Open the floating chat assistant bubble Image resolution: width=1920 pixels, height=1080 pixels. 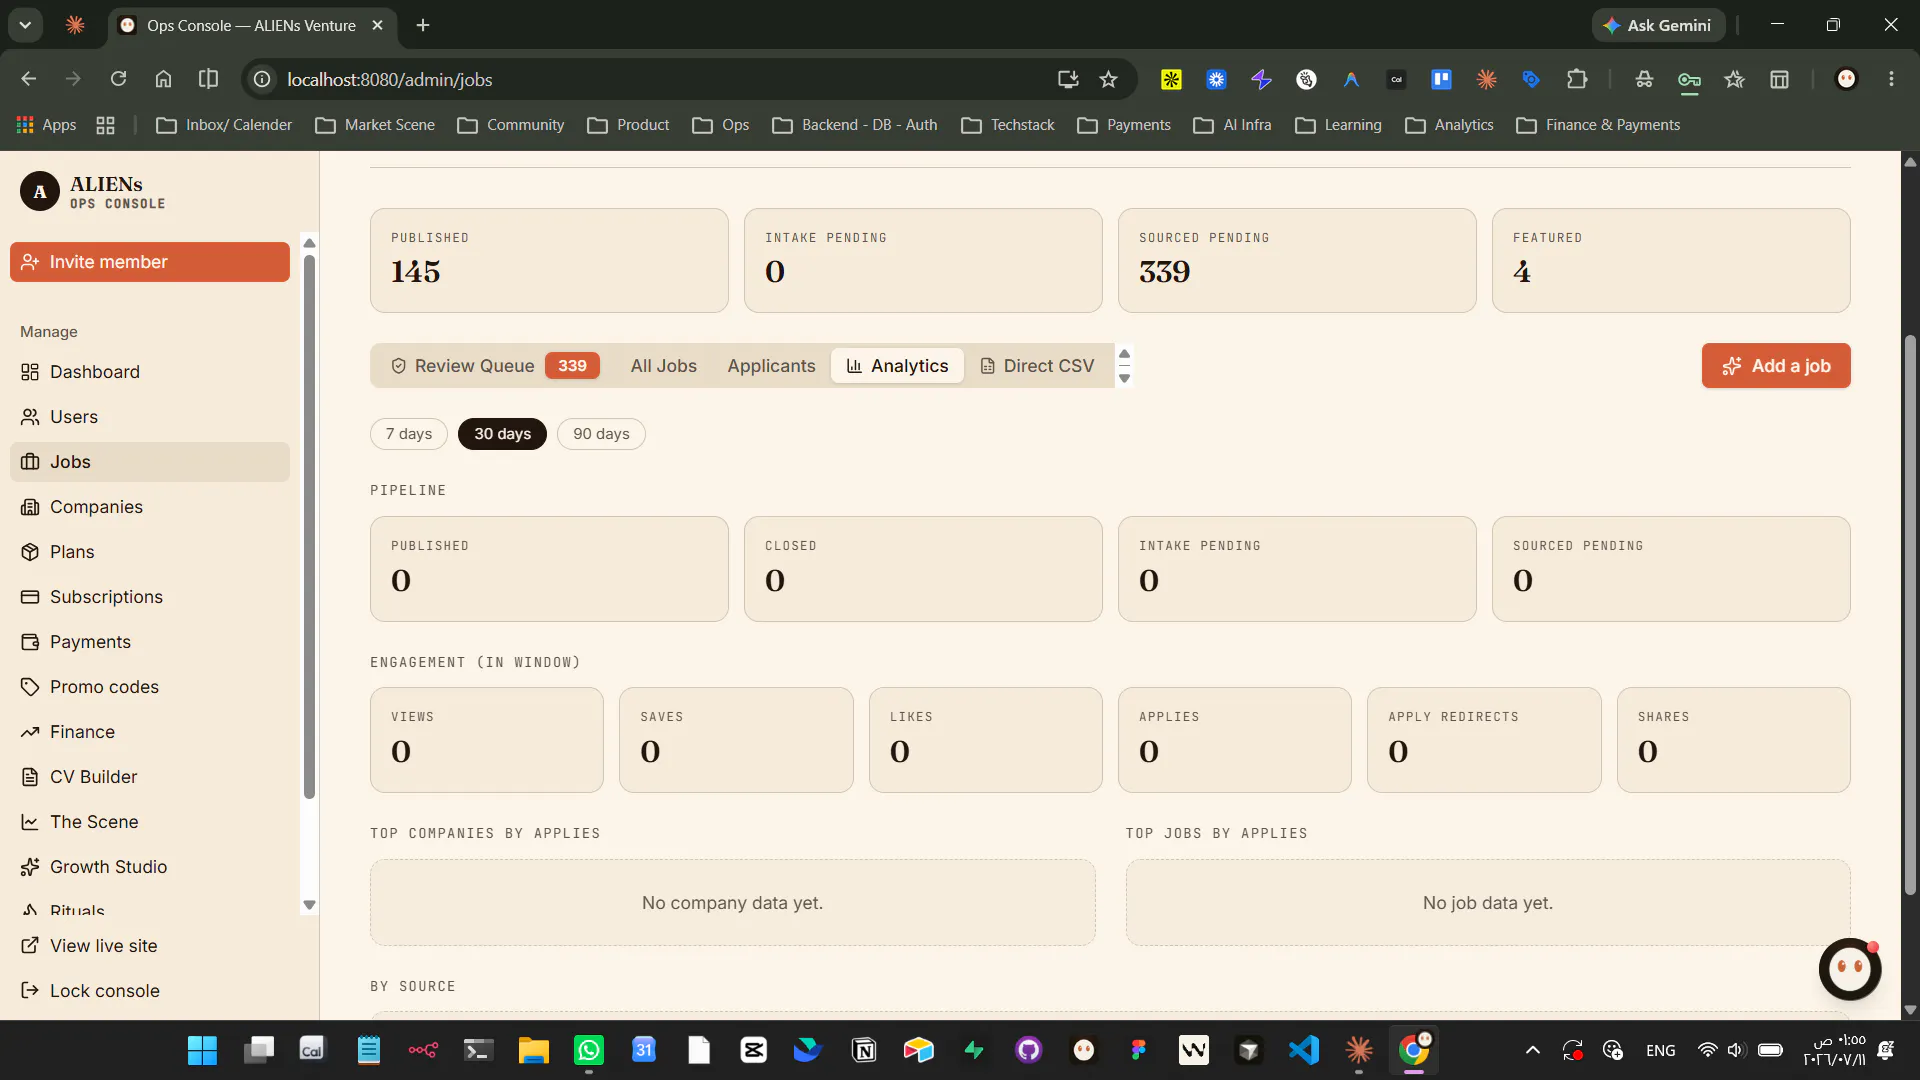[x=1850, y=968]
